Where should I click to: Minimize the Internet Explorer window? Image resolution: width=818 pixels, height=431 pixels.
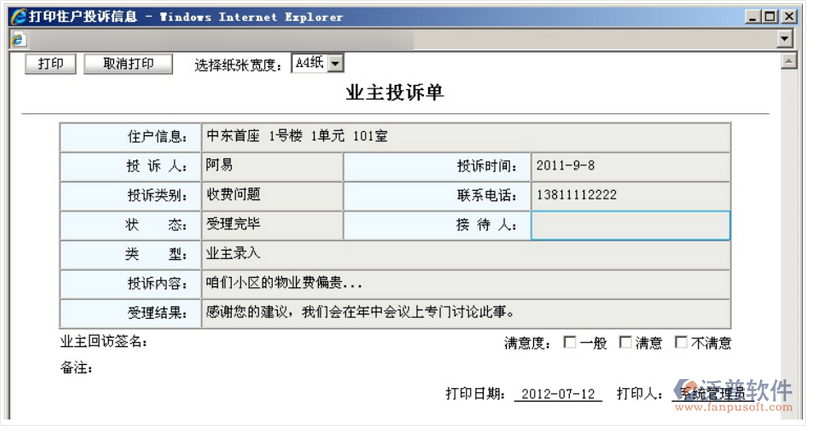(x=752, y=17)
